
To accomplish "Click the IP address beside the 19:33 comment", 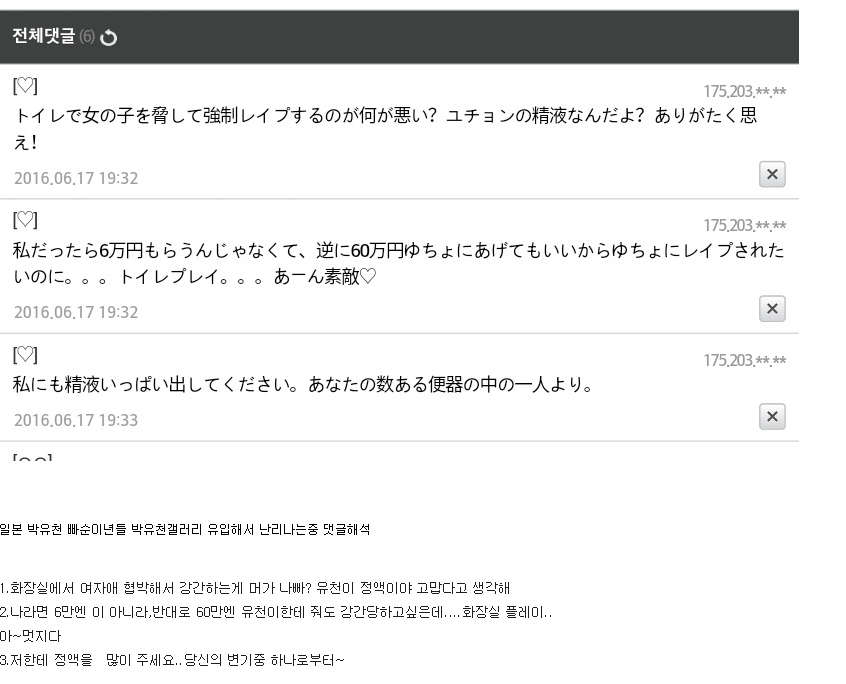I will [745, 360].
